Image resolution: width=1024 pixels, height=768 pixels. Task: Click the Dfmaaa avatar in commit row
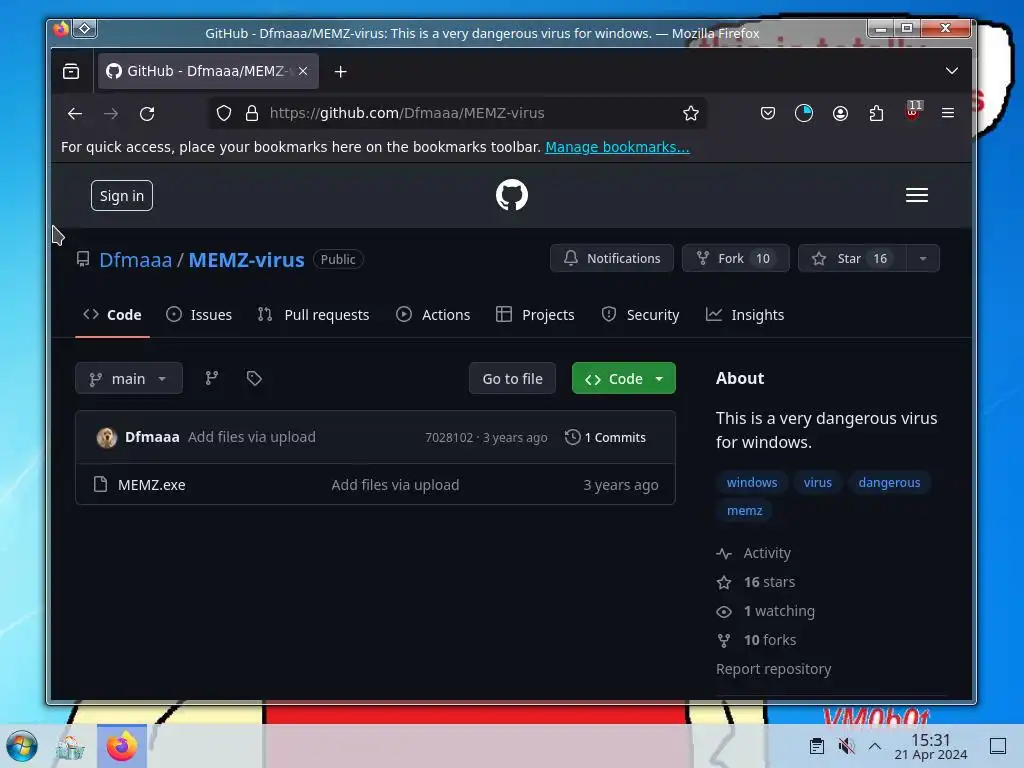106,438
